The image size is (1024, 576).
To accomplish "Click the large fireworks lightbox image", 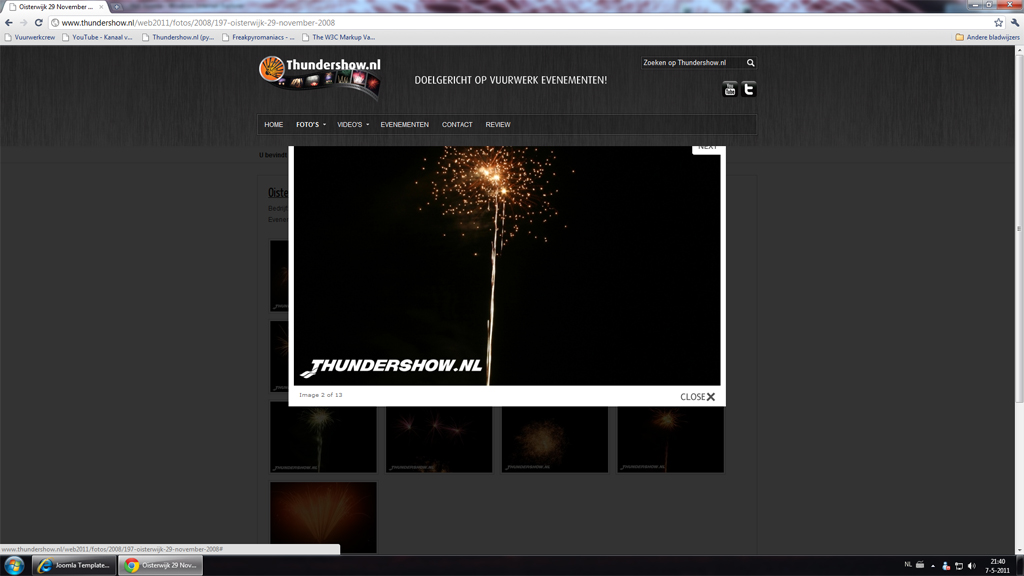I will pos(507,265).
